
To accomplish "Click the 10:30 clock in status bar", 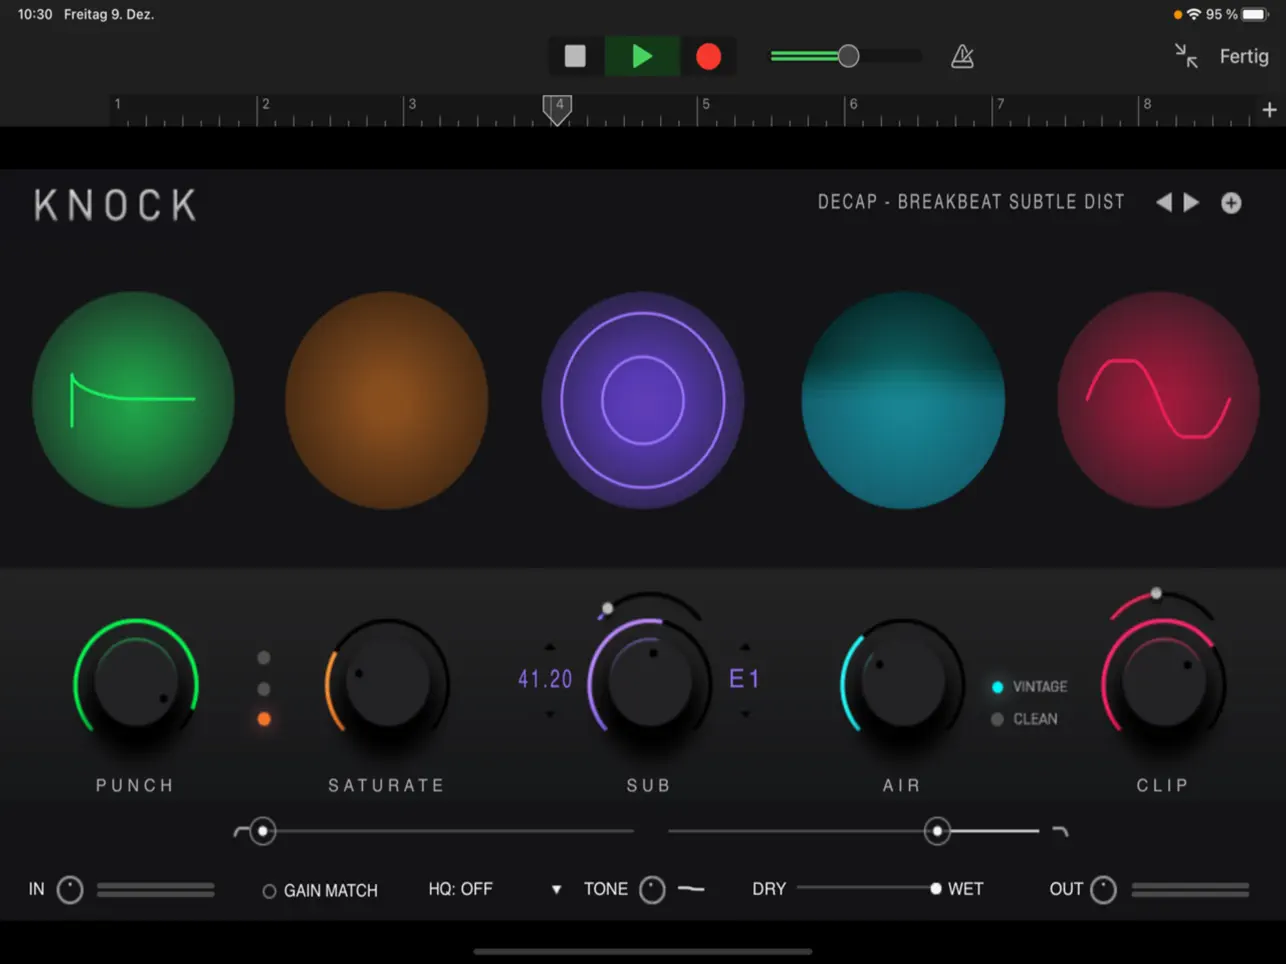I will (35, 14).
